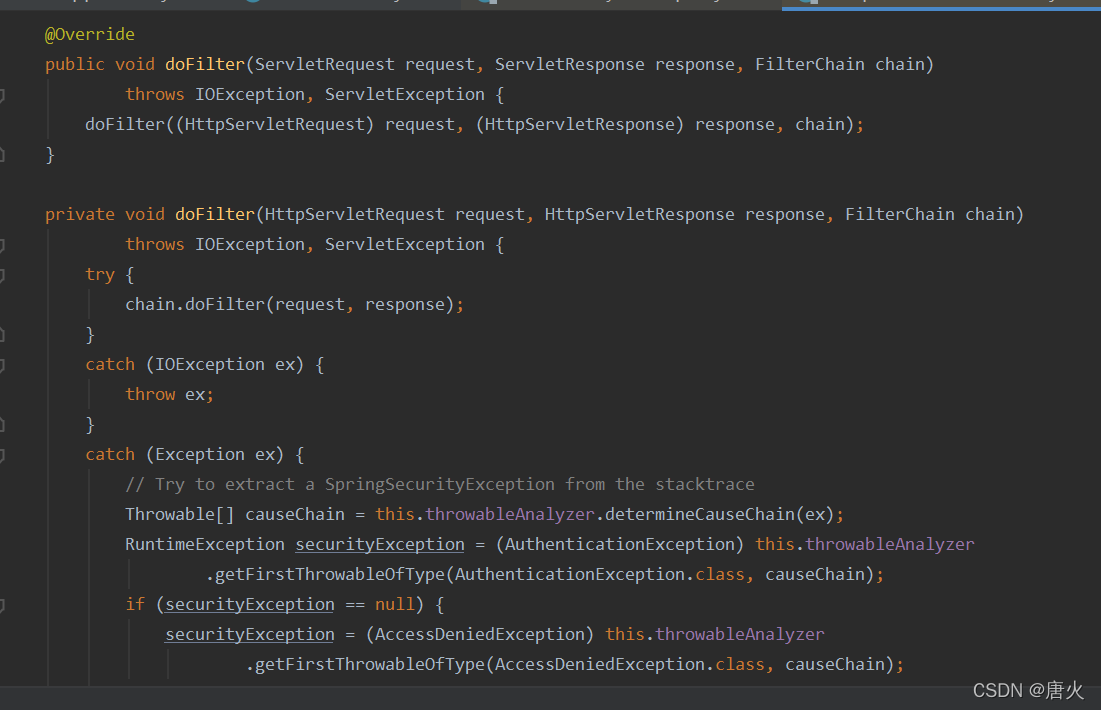Click doFilter name in the private method declaration

click(x=215, y=214)
